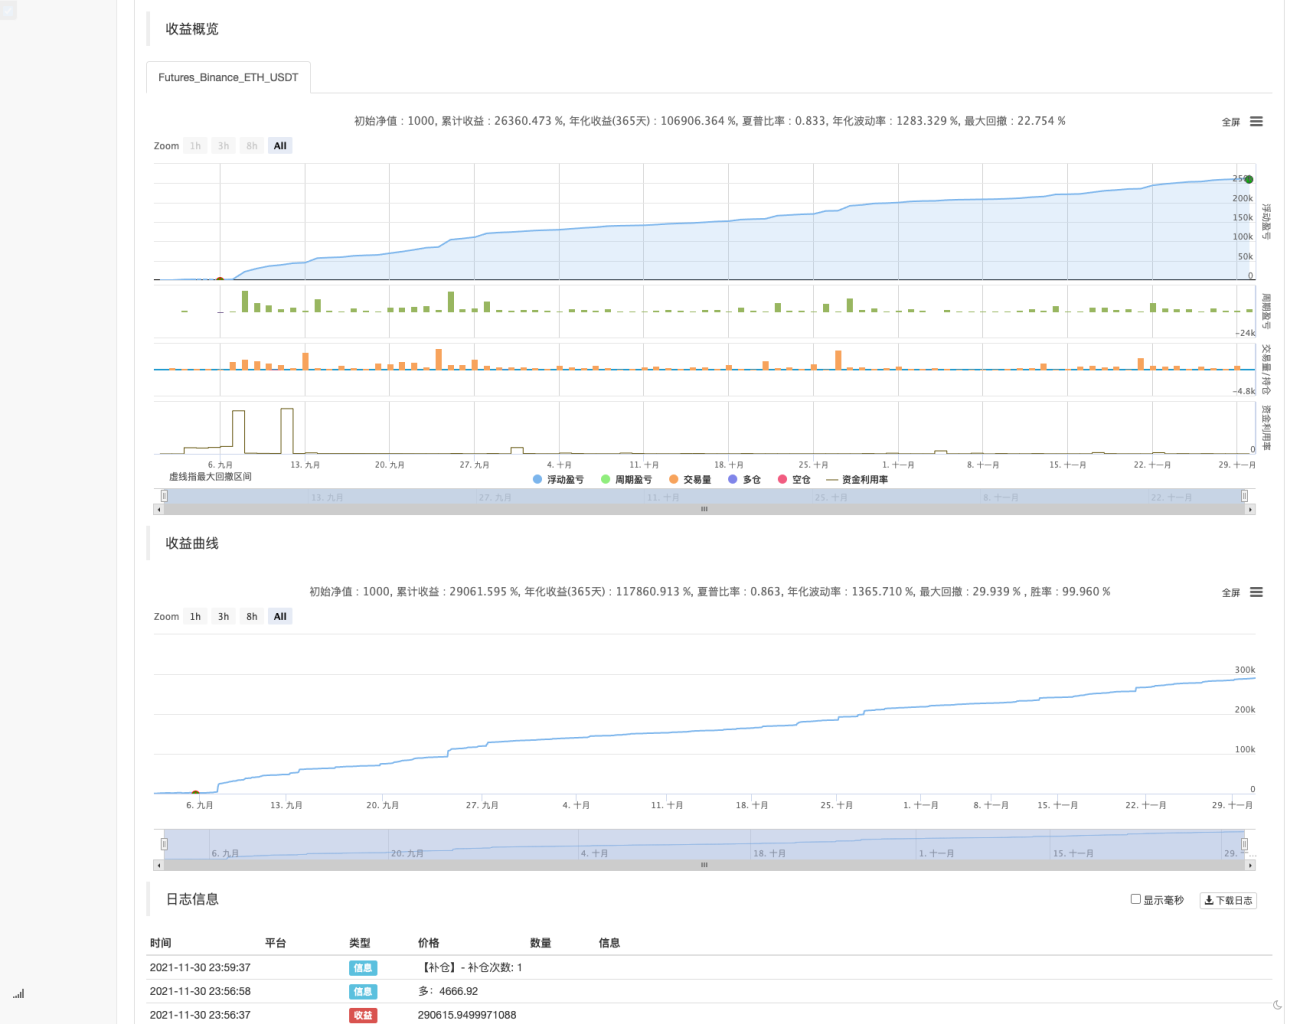
Task: Open the profit curve chart hamburger menu
Action: (x=1256, y=592)
